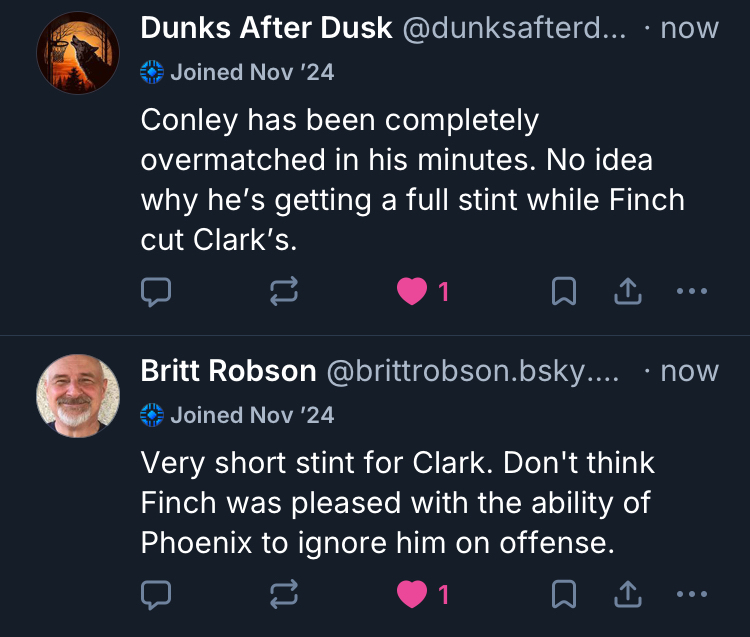
Task: Share the Dunks After Dusk post
Action: point(626,291)
